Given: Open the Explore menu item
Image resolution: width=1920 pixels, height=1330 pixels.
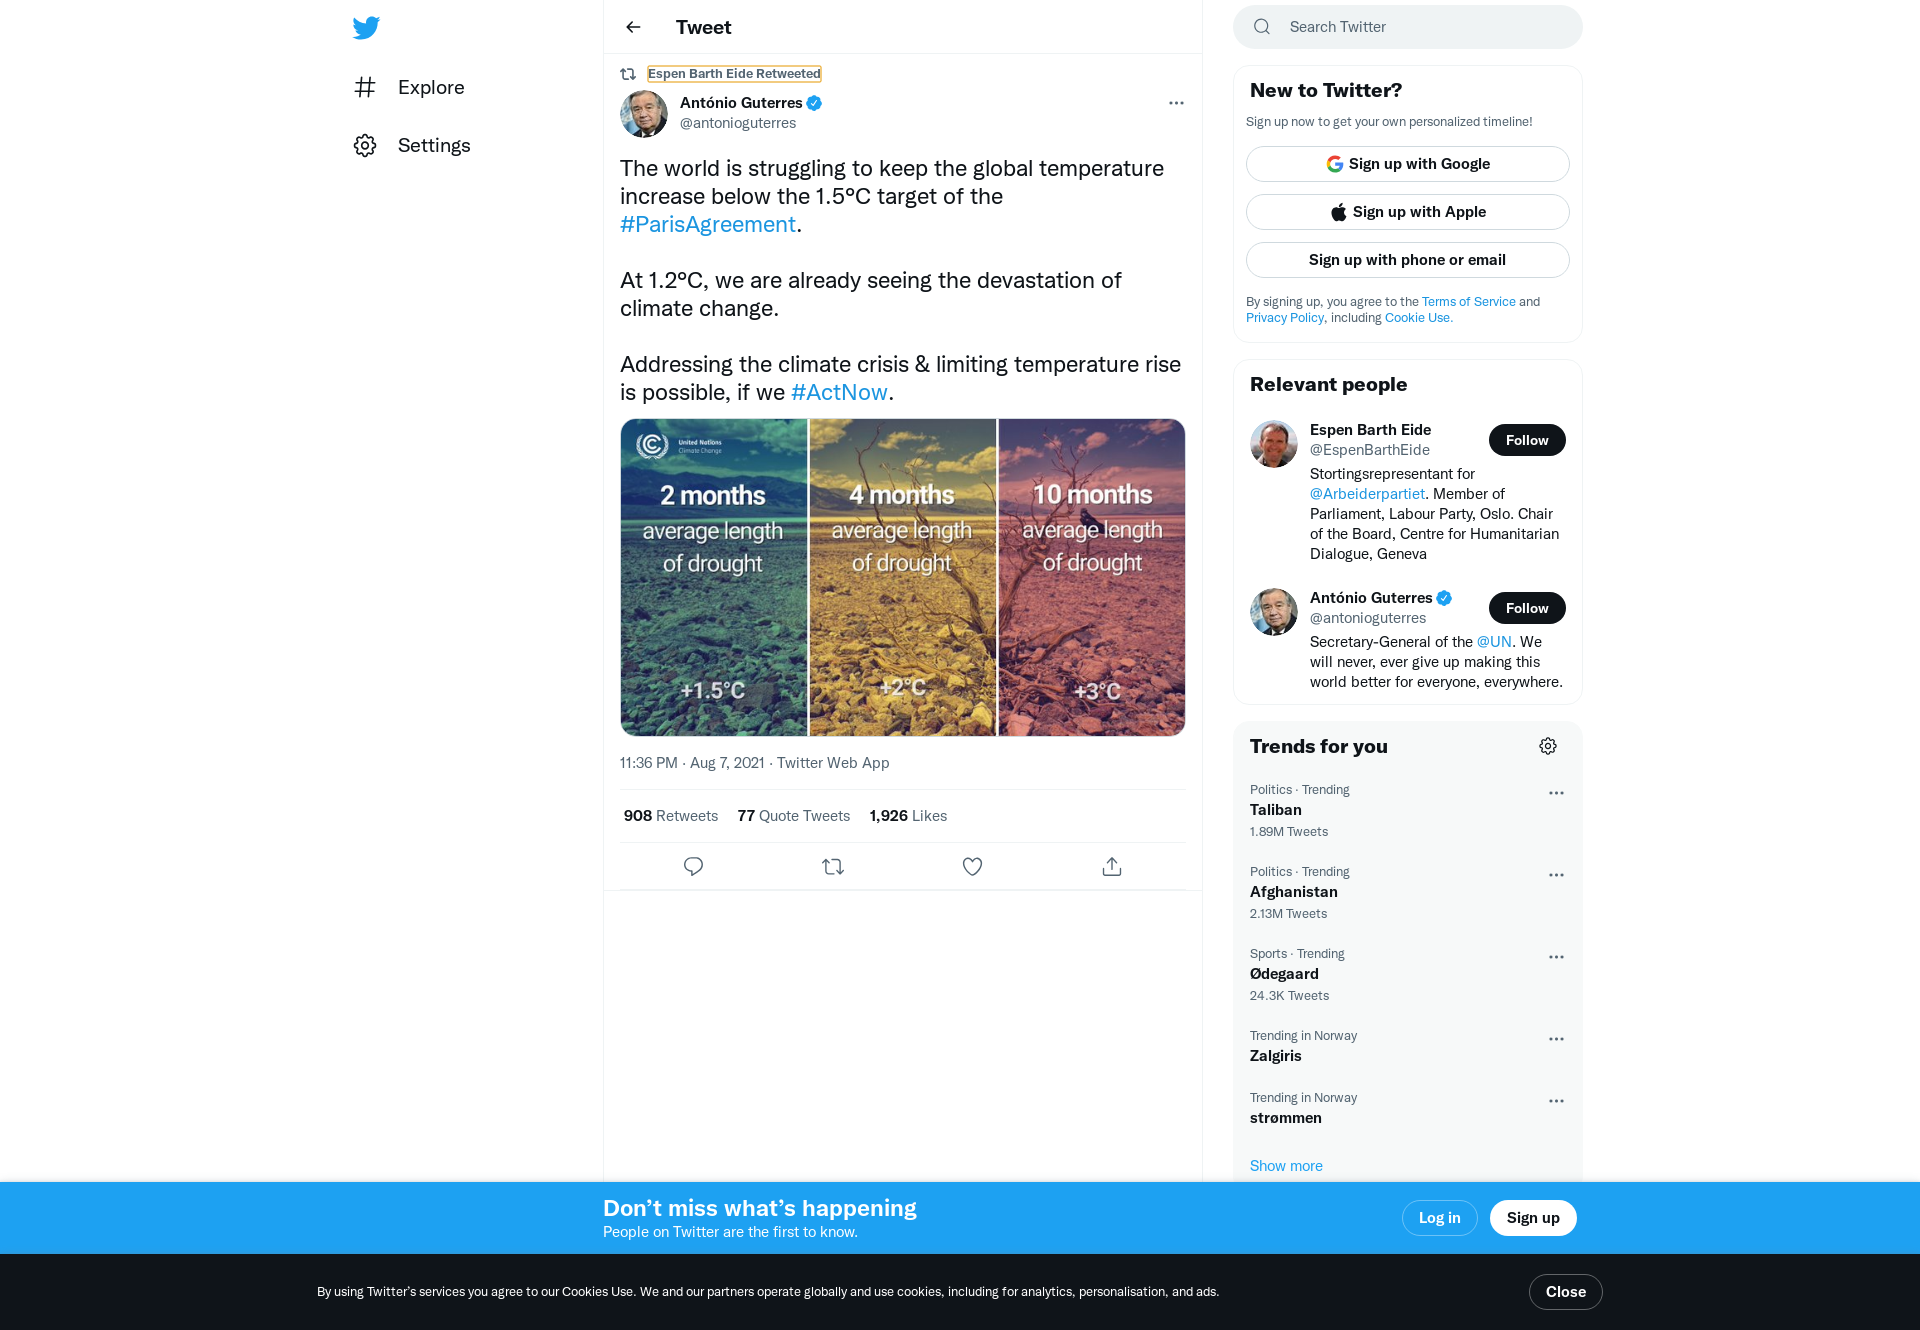Looking at the screenshot, I should pos(410,87).
